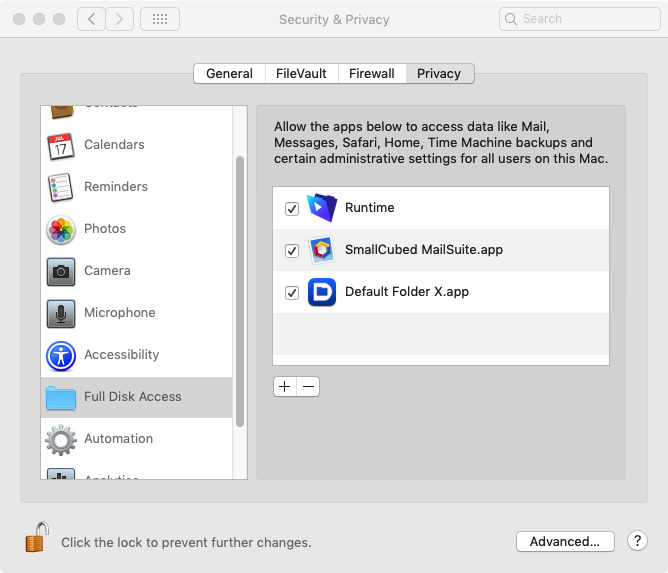The height and width of the screenshot is (573, 668).
Task: Select the Reminders label in the list
Action: coord(116,187)
